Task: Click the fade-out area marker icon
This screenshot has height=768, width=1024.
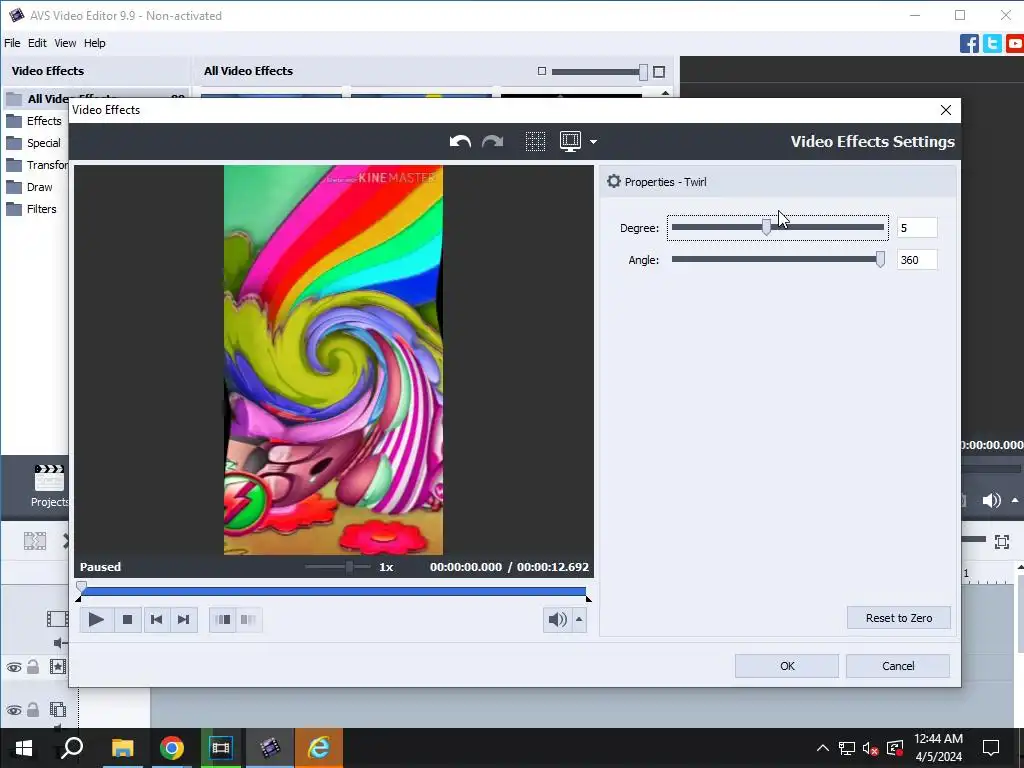Action: click(248, 620)
